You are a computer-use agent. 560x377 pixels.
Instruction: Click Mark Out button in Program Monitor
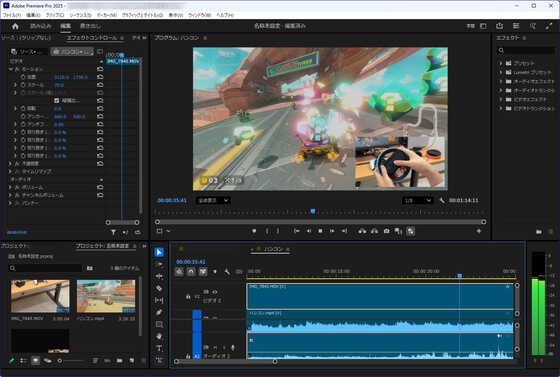[278, 231]
